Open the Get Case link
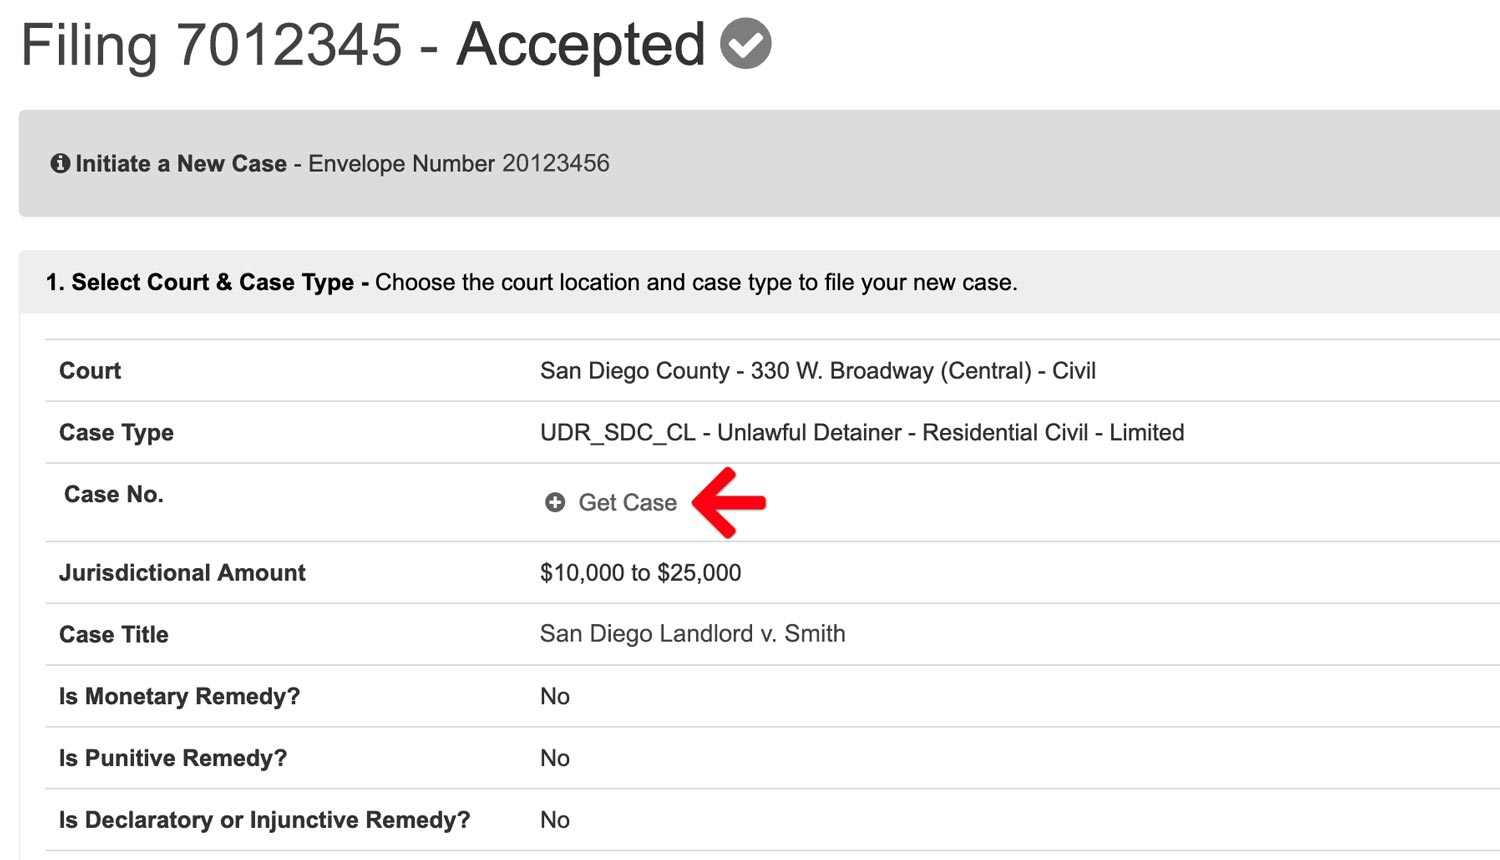This screenshot has width=1500, height=860. pos(627,502)
